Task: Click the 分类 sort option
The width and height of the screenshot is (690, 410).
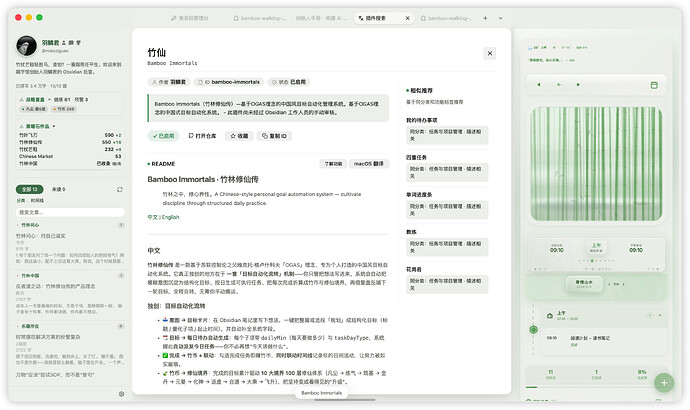Action: (x=21, y=201)
